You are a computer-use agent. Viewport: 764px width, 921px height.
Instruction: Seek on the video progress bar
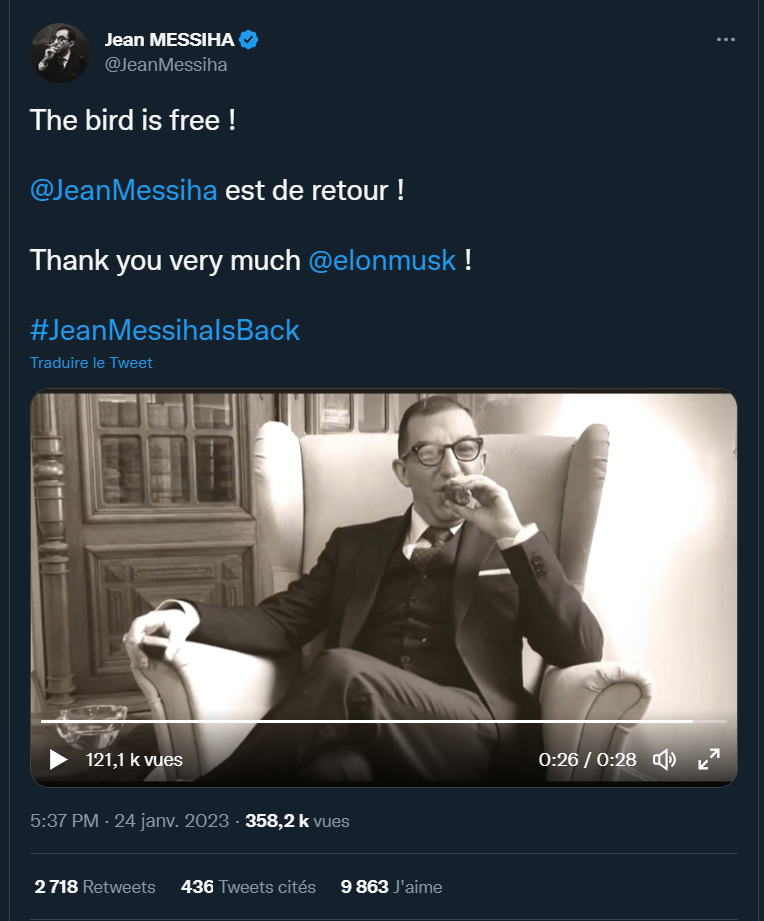[x=380, y=721]
